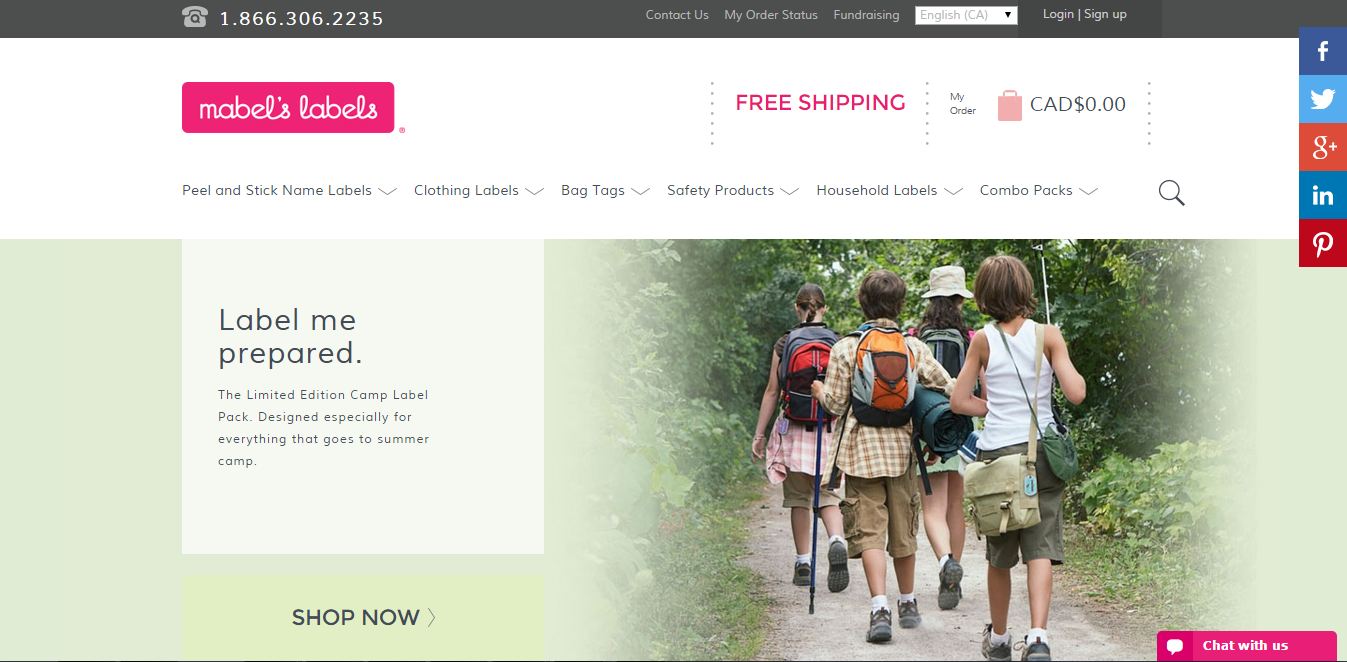
Task: Click the Mabel's Labels logo
Action: pos(288,107)
